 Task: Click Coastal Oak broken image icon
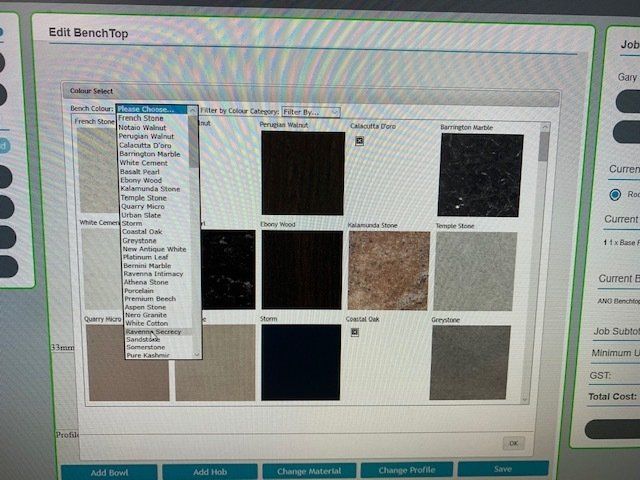[x=355, y=332]
